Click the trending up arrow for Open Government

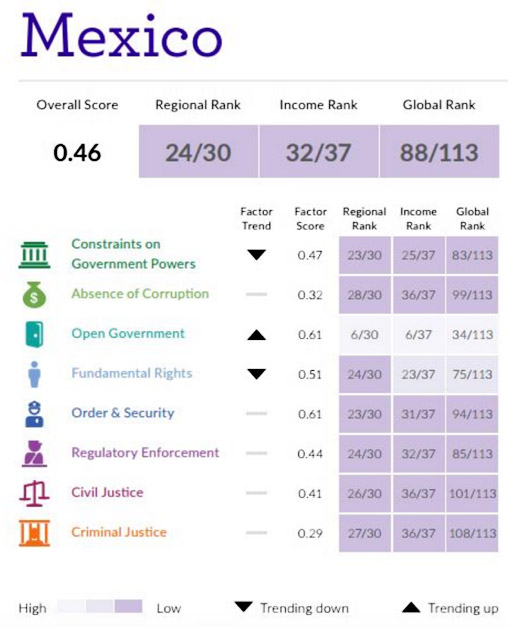[256, 335]
